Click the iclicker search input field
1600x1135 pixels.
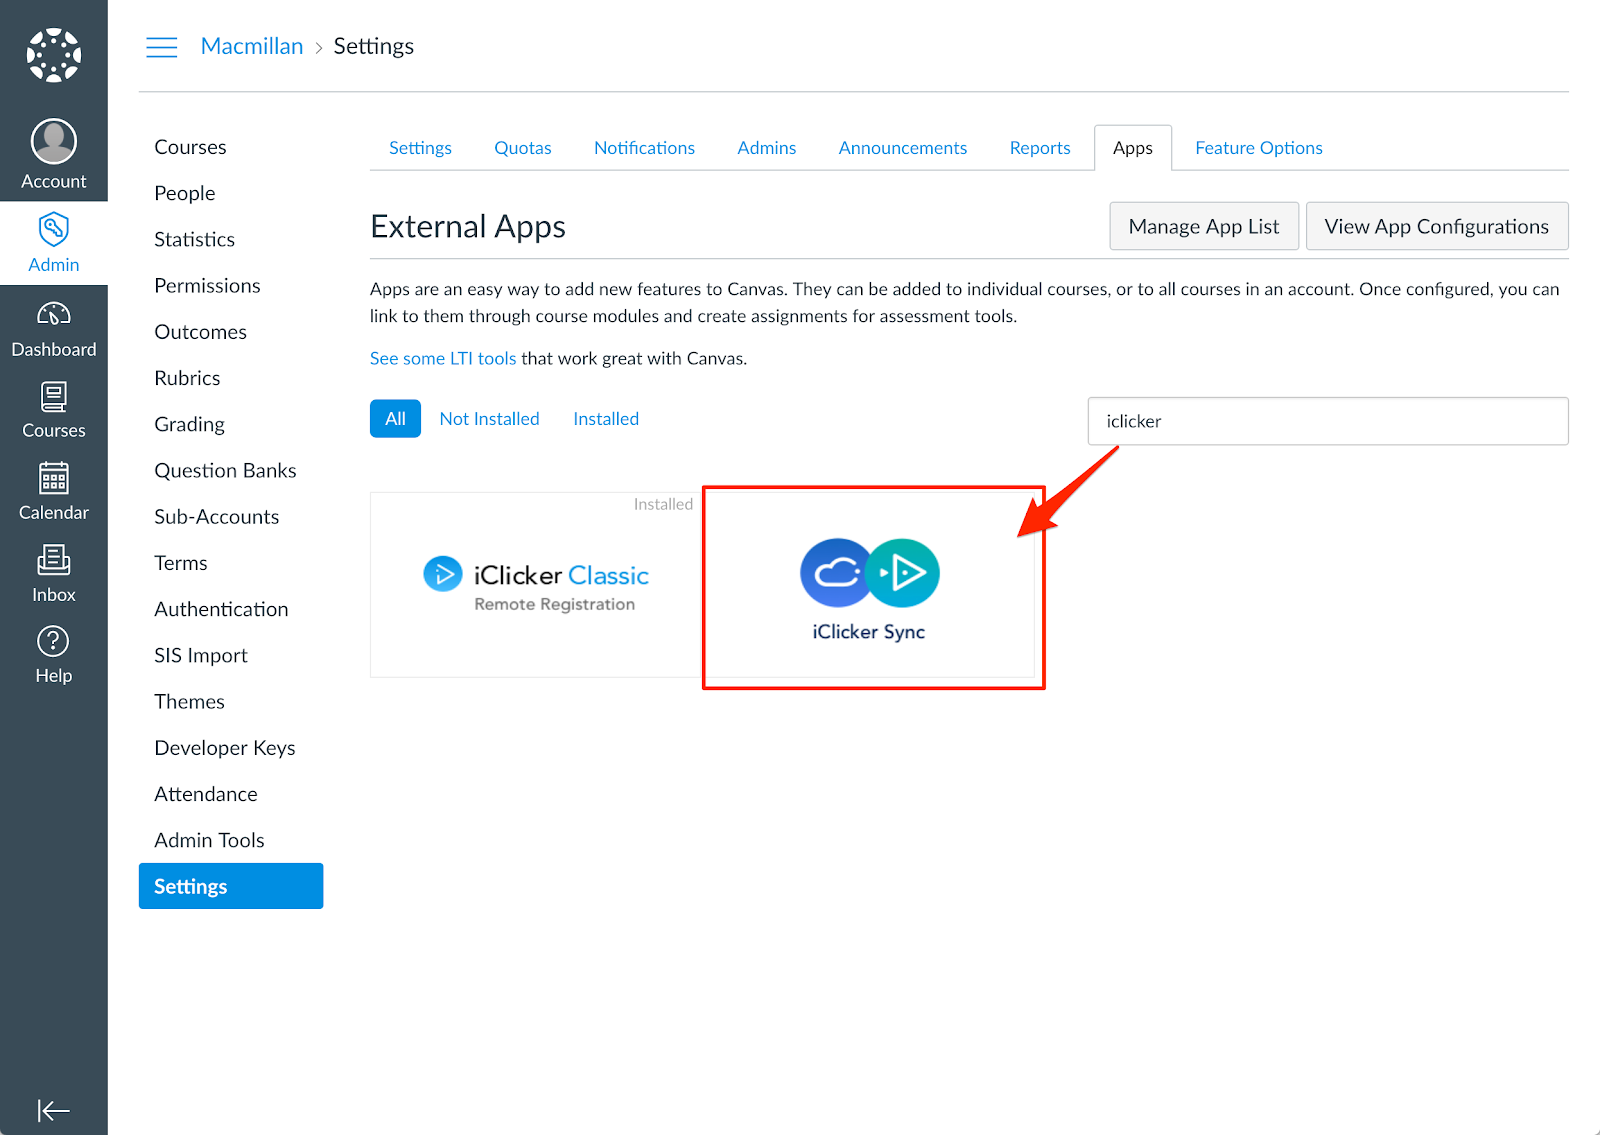tap(1327, 421)
